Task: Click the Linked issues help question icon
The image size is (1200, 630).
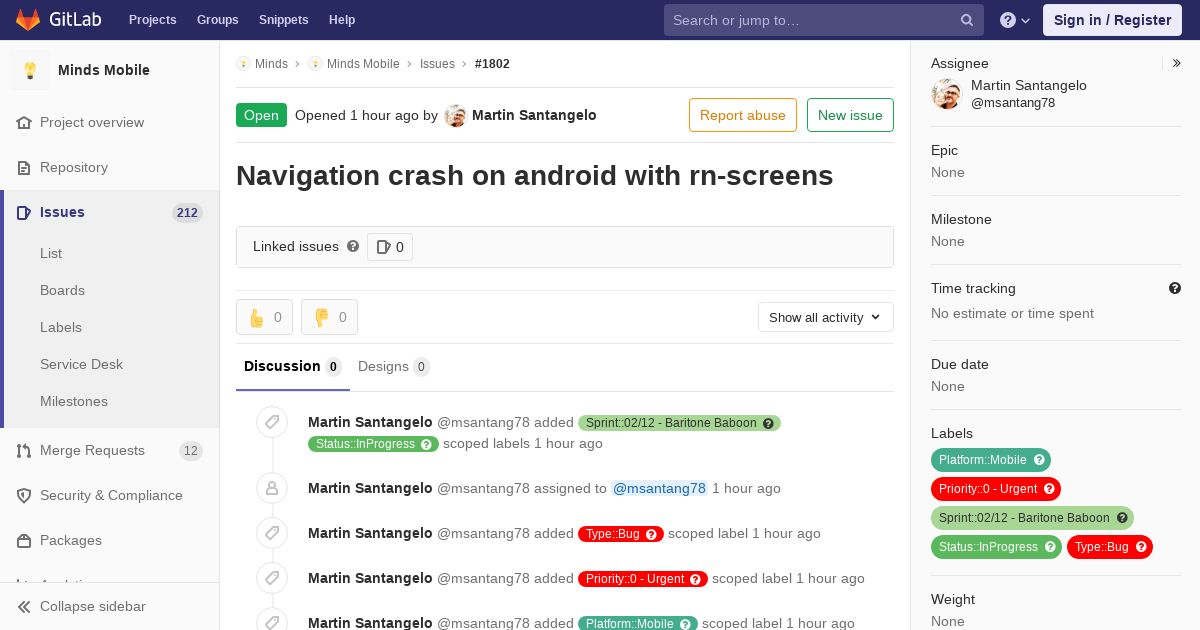Action: 353,246
